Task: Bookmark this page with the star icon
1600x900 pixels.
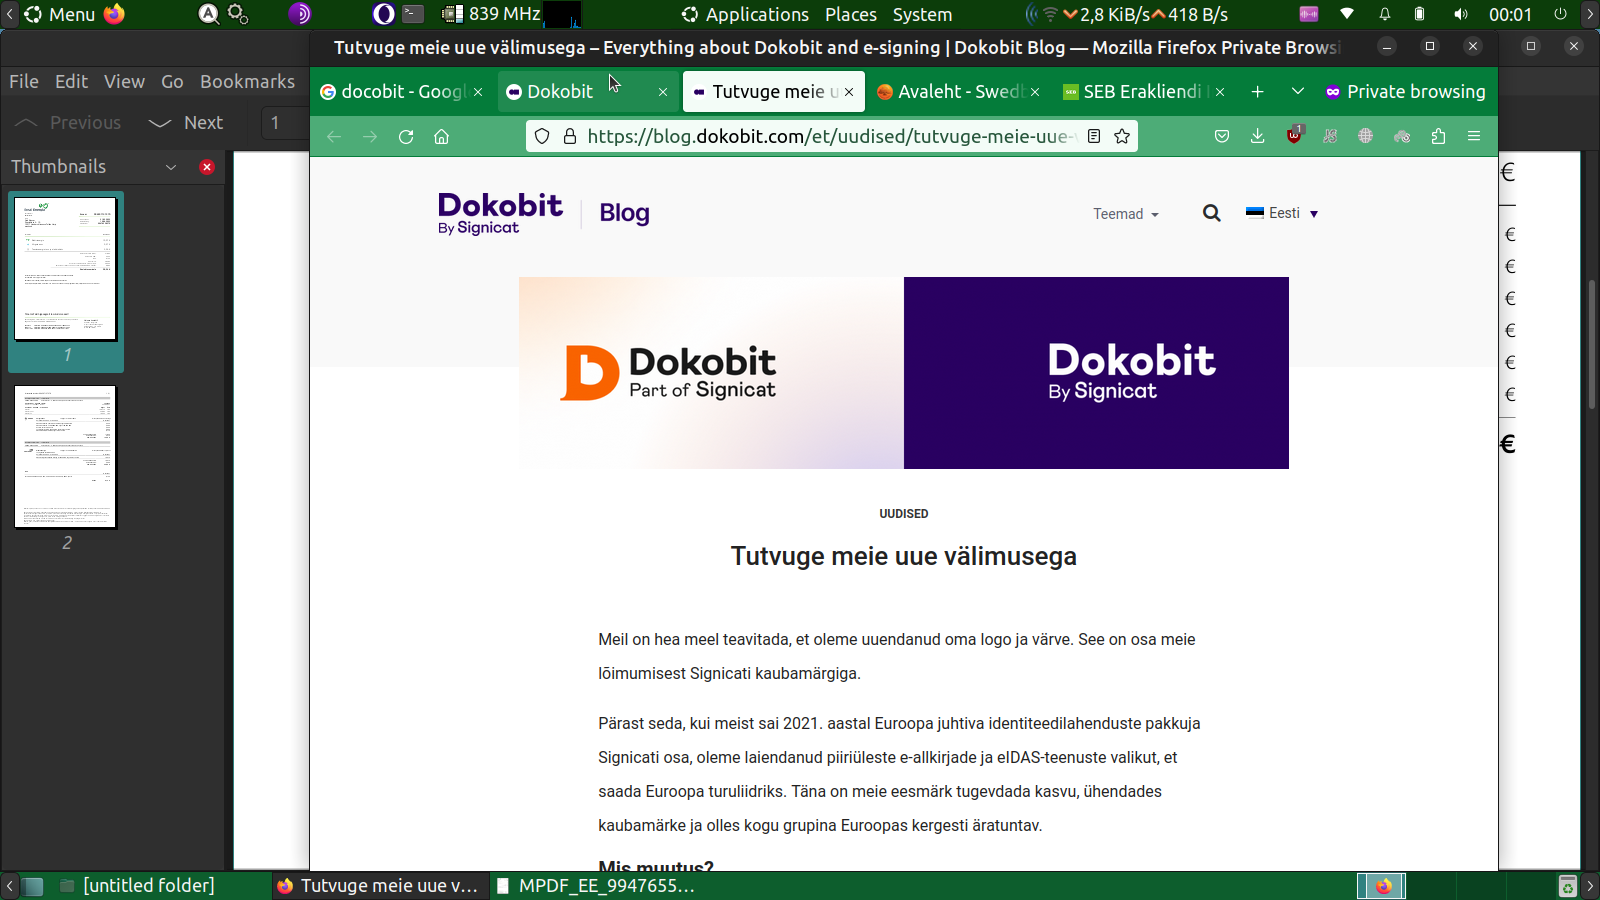Action: tap(1122, 136)
